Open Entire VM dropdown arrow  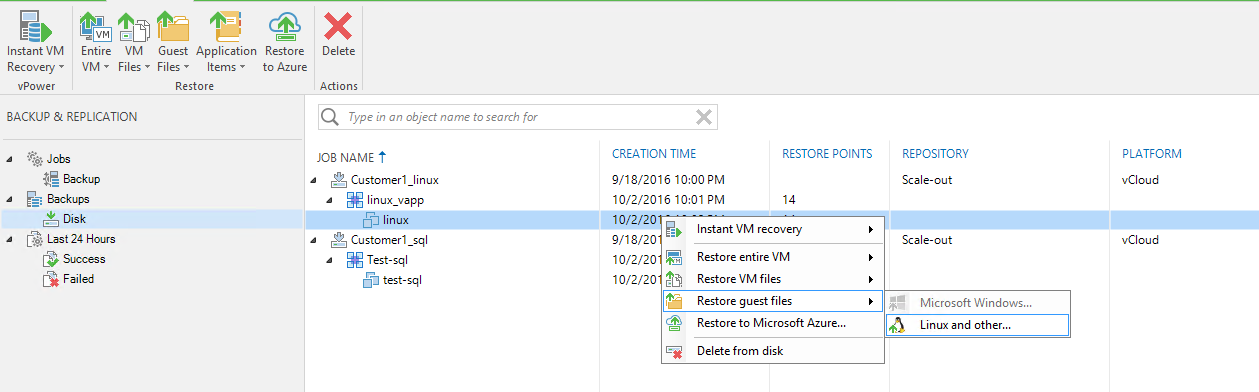click(x=107, y=67)
